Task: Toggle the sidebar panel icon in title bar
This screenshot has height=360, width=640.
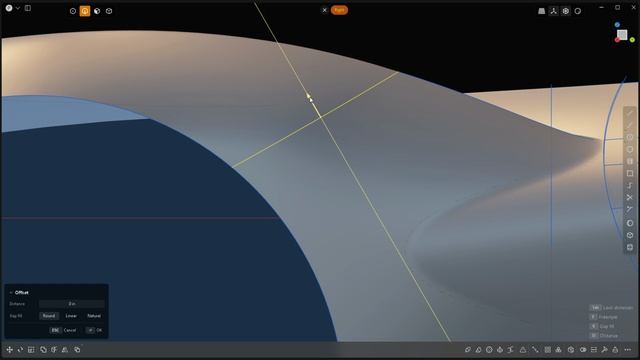Action: [x=28, y=8]
